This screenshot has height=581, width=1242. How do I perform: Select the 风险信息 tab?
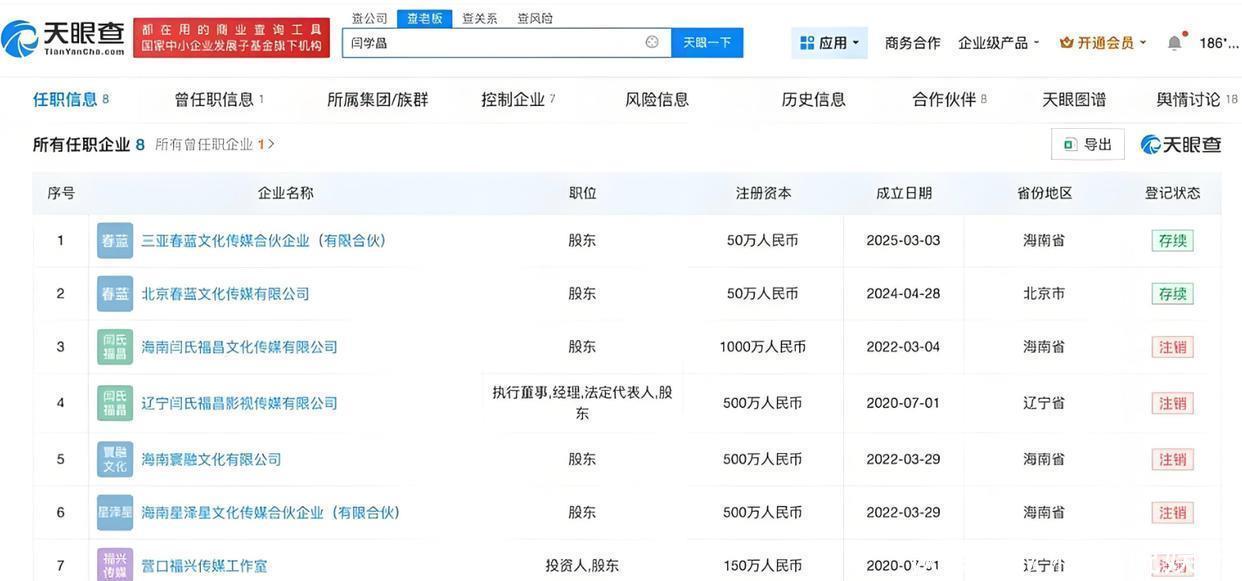coord(657,99)
